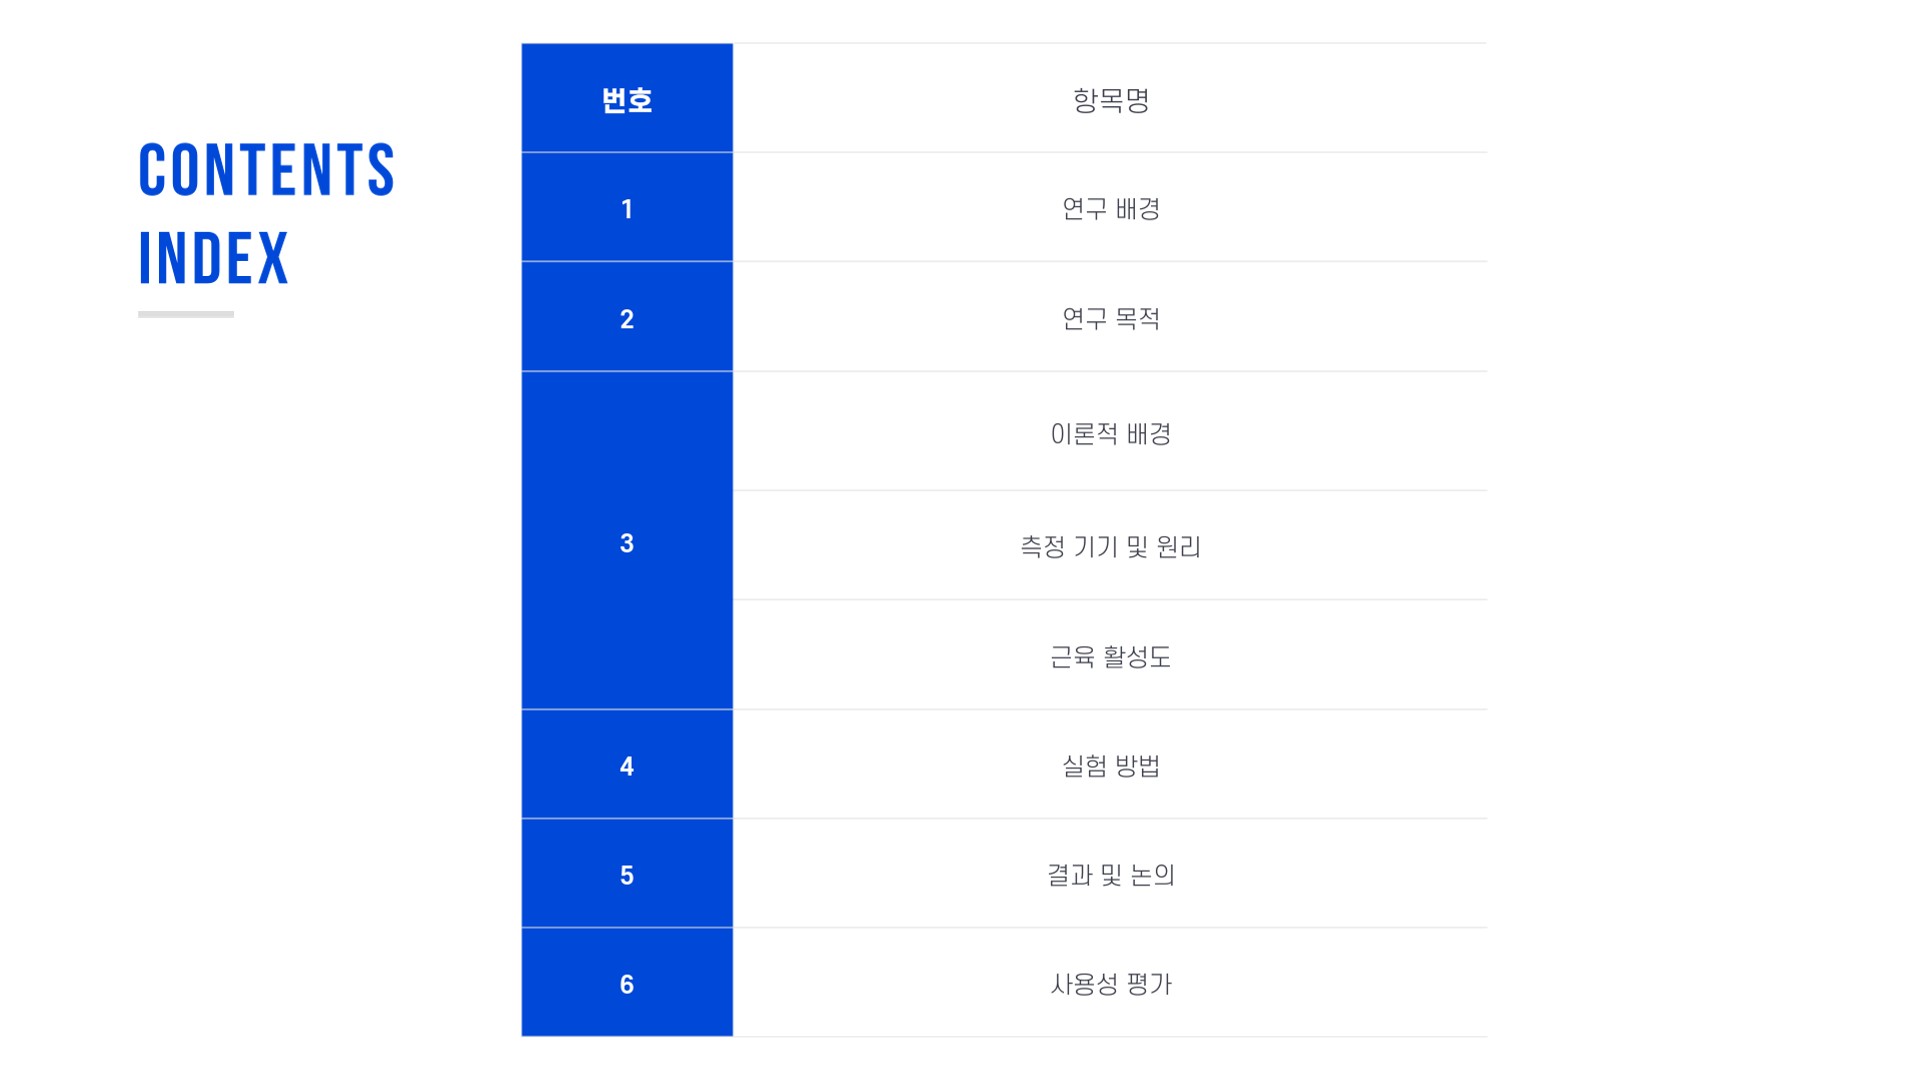The image size is (1920, 1080).
Task: Click the 사용성 평가 row text
Action: pos(1110,983)
